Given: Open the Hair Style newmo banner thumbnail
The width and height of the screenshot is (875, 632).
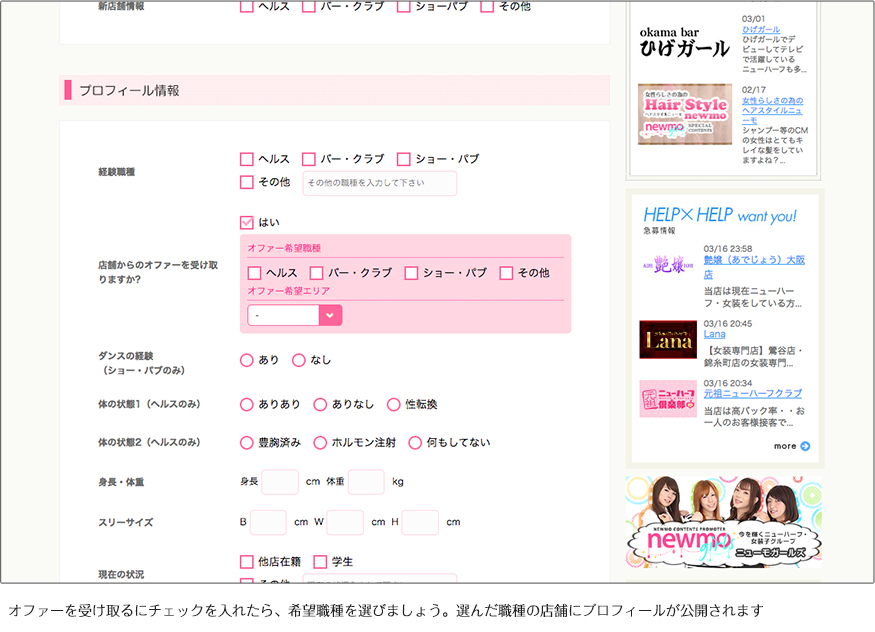Looking at the screenshot, I should coord(685,114).
